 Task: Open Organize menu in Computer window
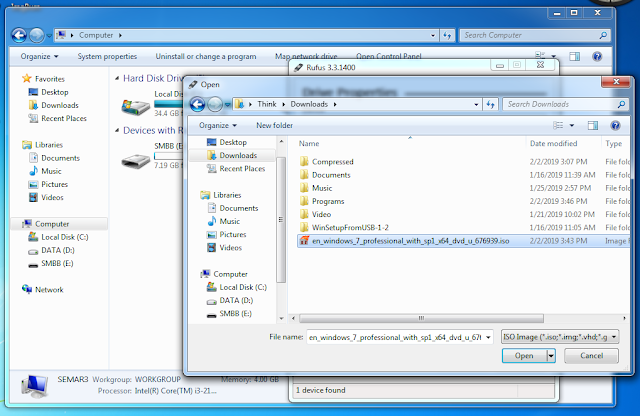(39, 56)
